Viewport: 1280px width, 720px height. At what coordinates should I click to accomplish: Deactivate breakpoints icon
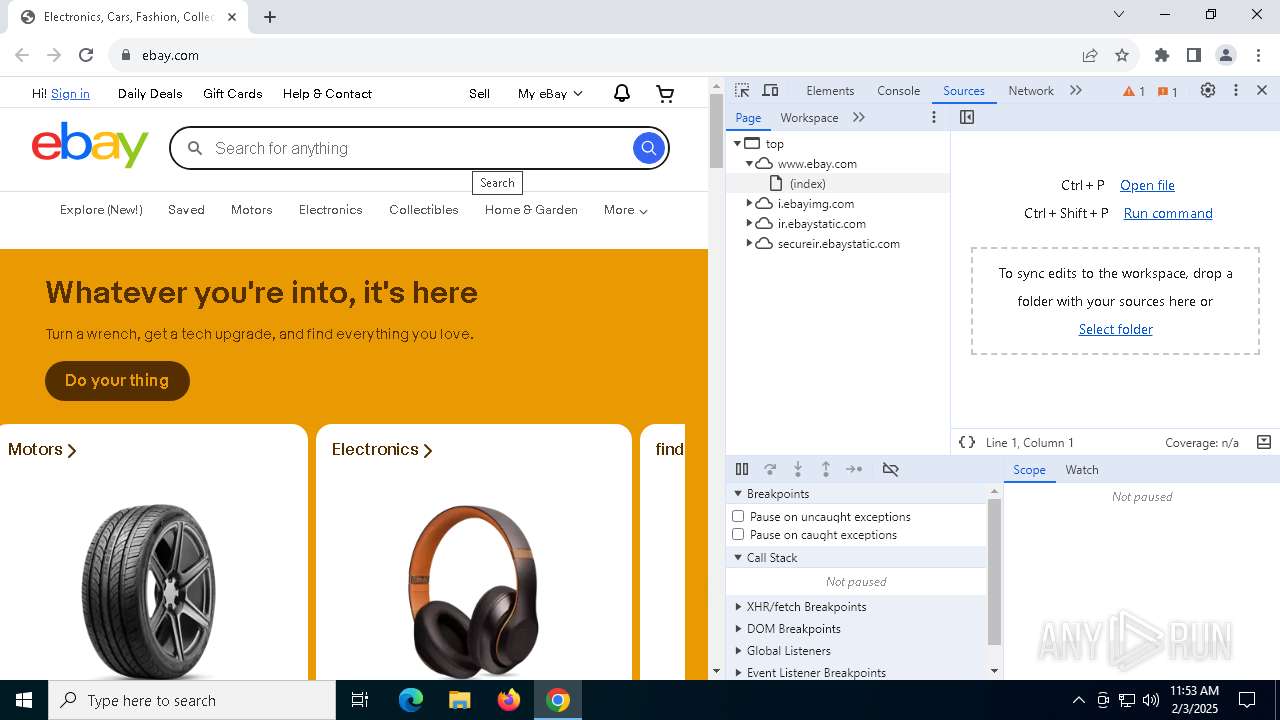coord(891,469)
